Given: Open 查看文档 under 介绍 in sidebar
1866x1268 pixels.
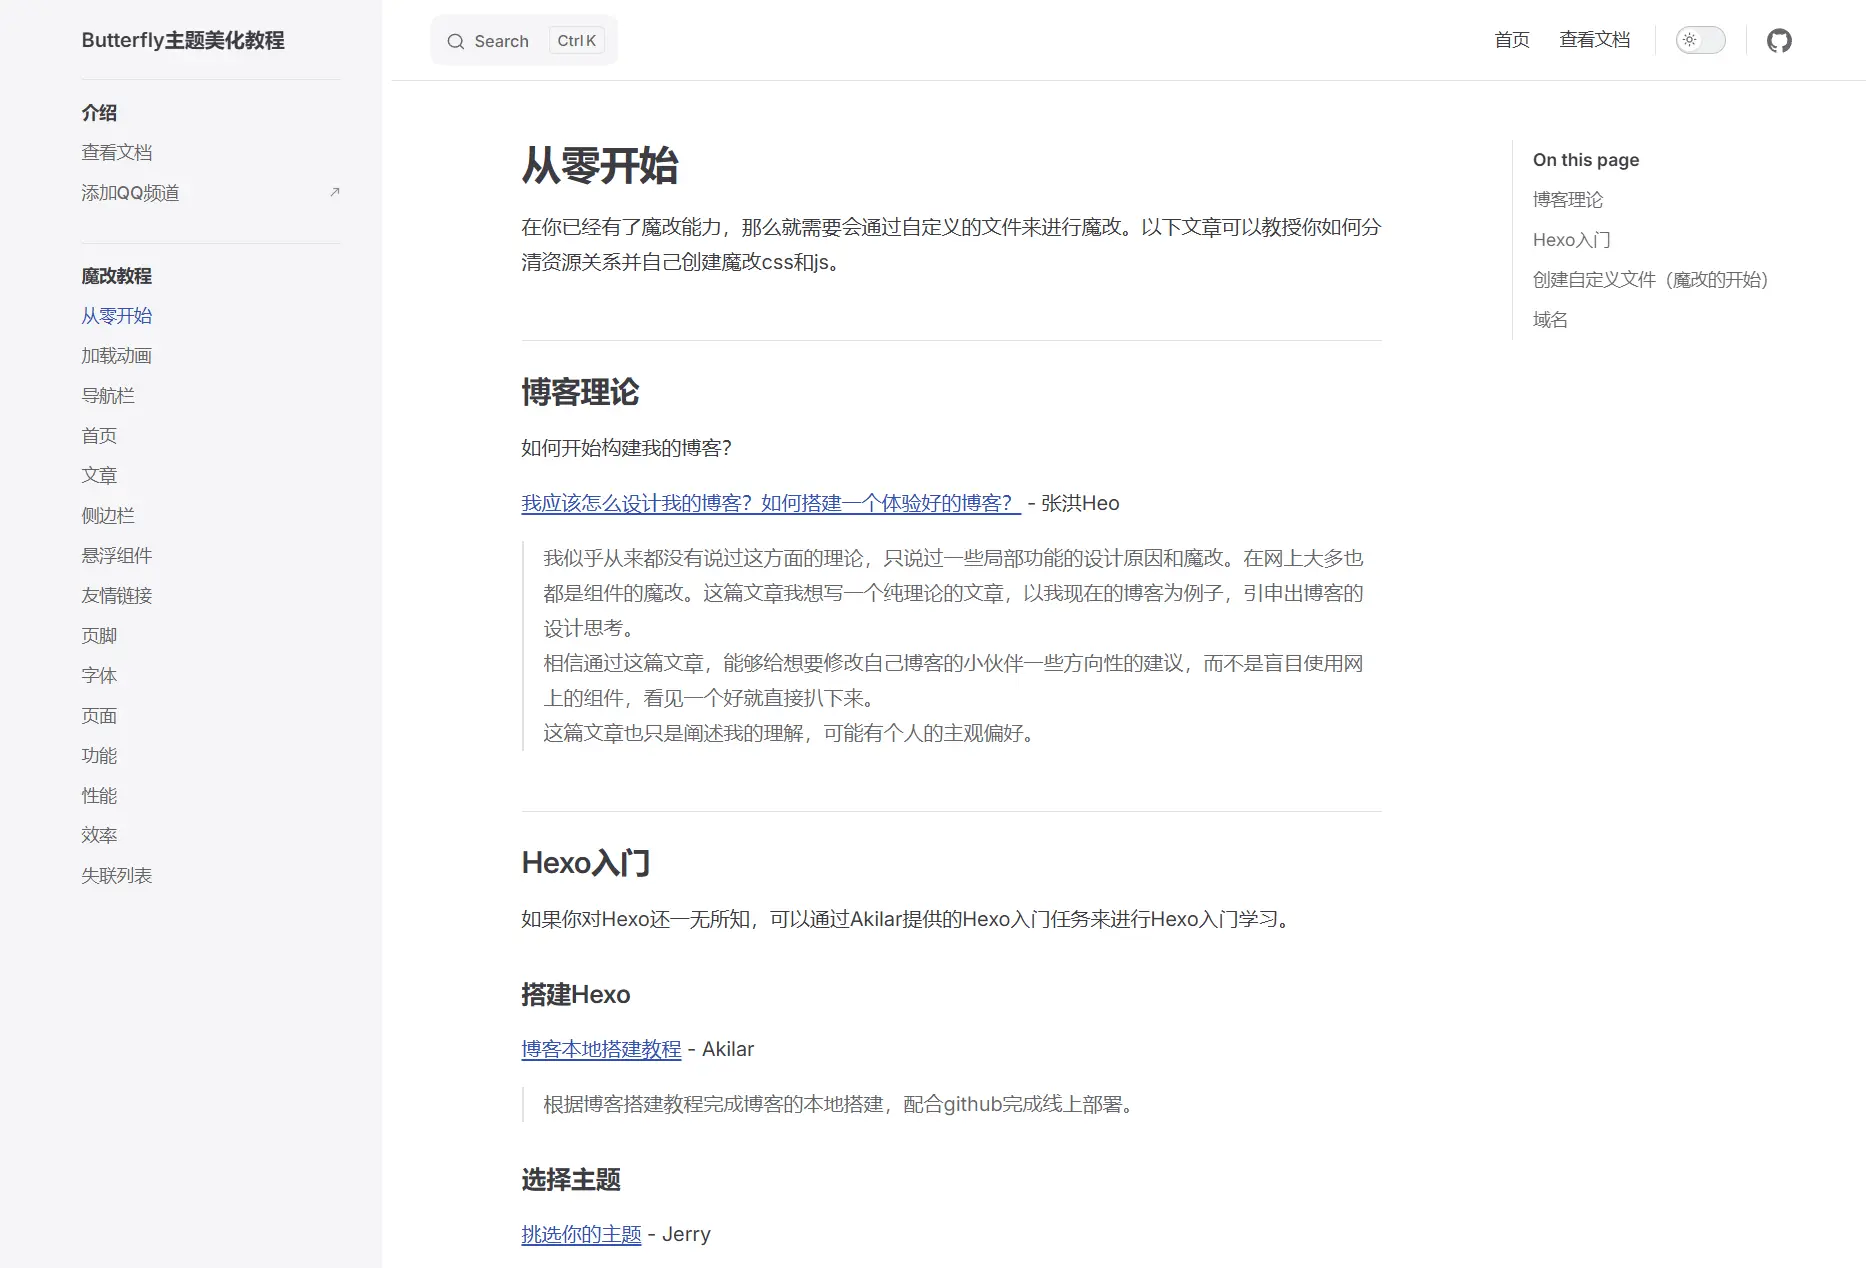Looking at the screenshot, I should [117, 153].
